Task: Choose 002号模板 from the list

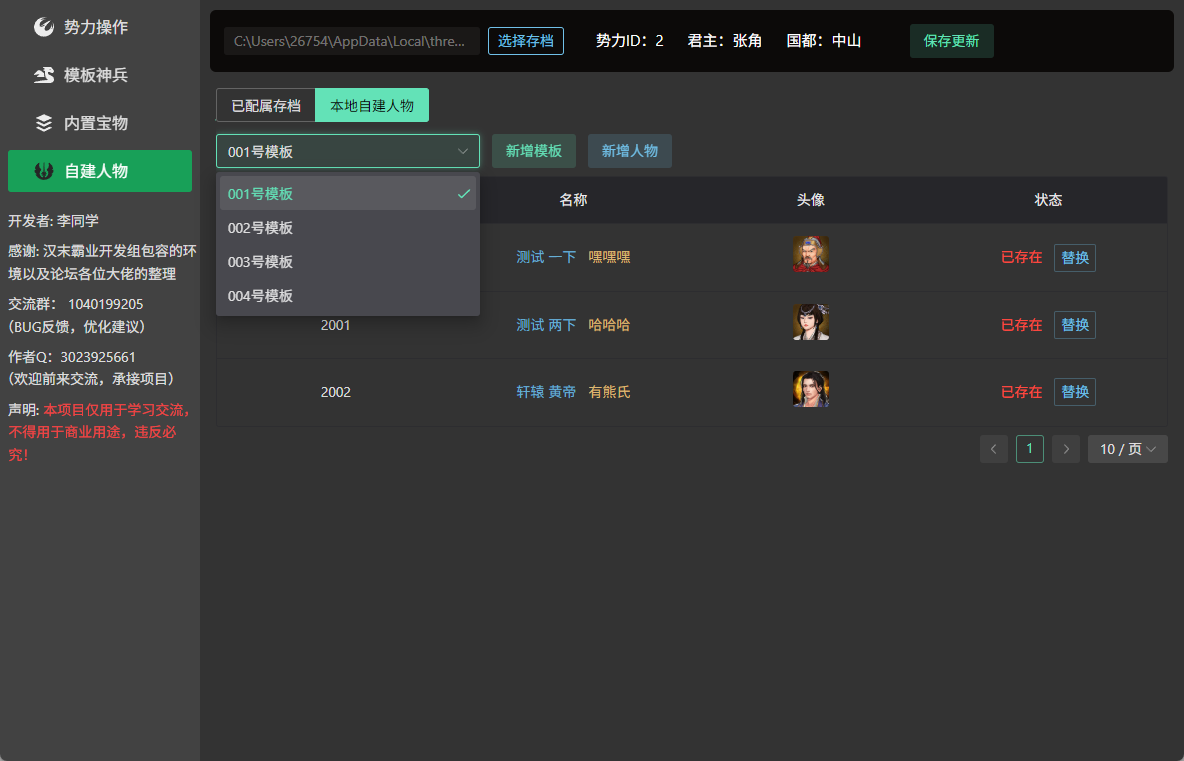Action: point(347,228)
